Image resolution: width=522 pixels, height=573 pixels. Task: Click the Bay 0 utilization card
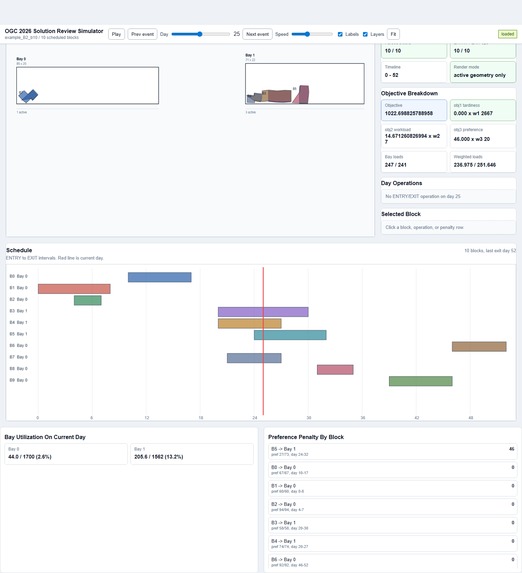(x=66, y=454)
